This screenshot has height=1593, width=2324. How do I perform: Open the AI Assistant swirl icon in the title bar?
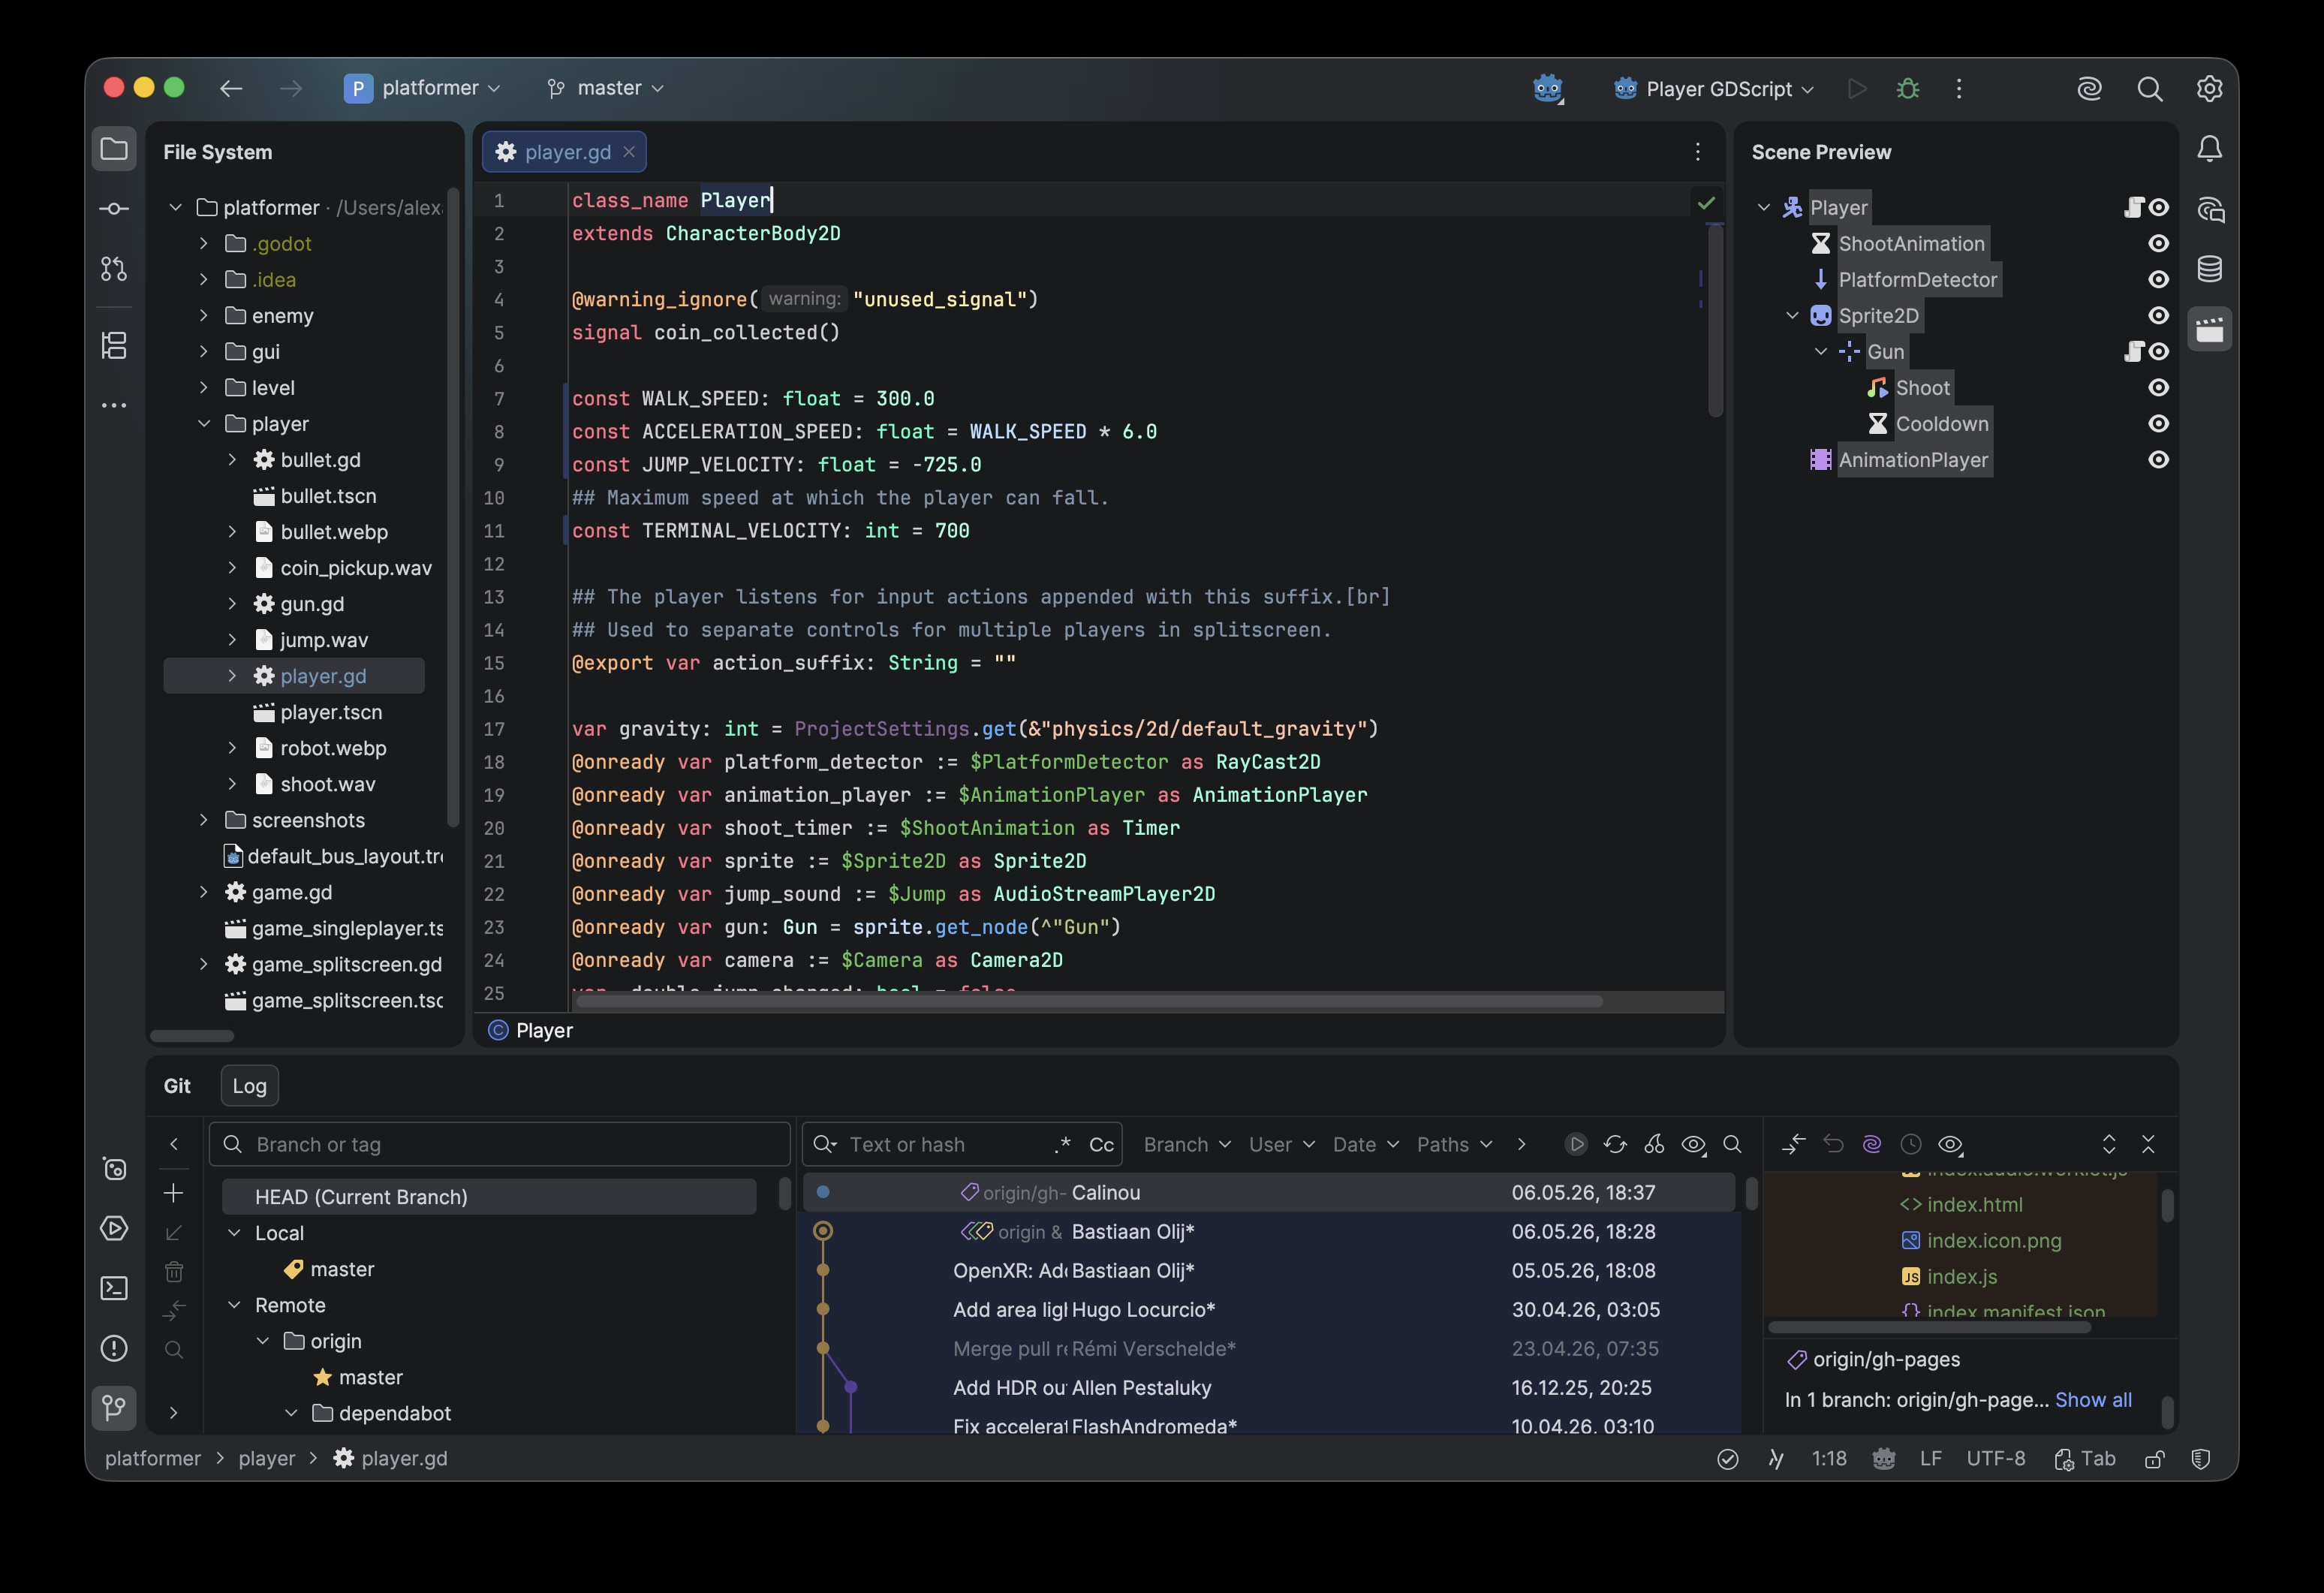coord(2089,88)
